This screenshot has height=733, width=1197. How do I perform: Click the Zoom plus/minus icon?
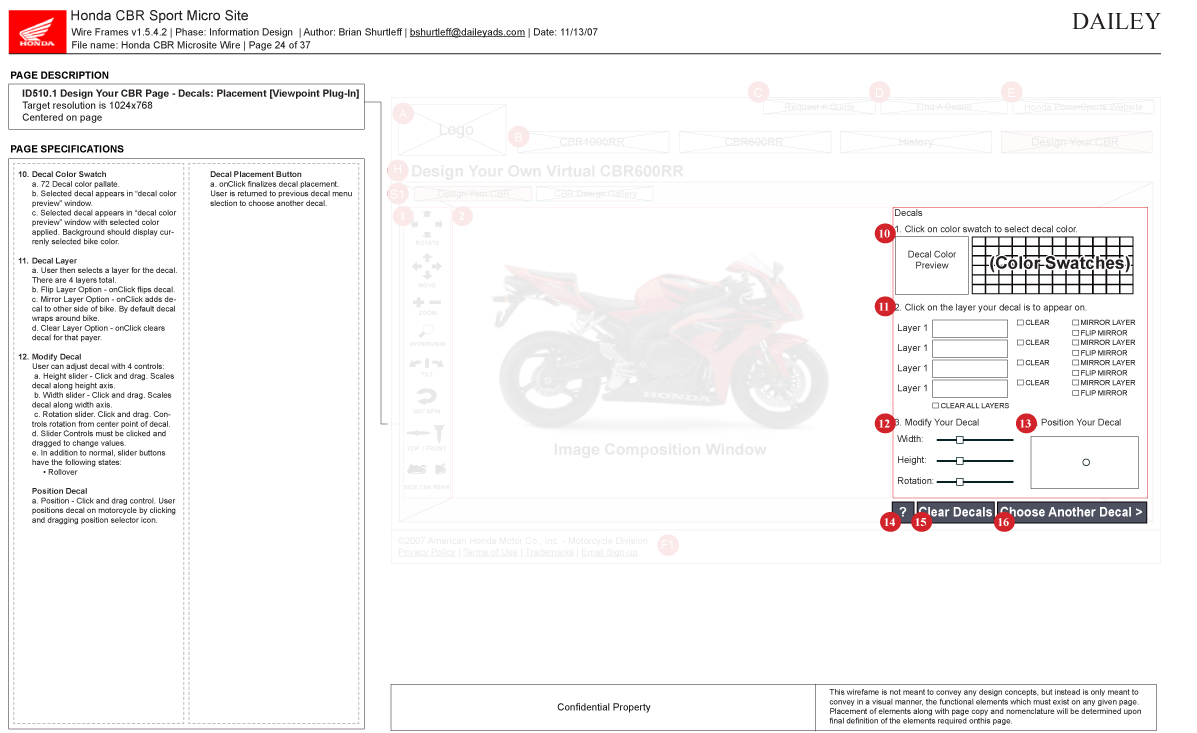click(x=427, y=301)
